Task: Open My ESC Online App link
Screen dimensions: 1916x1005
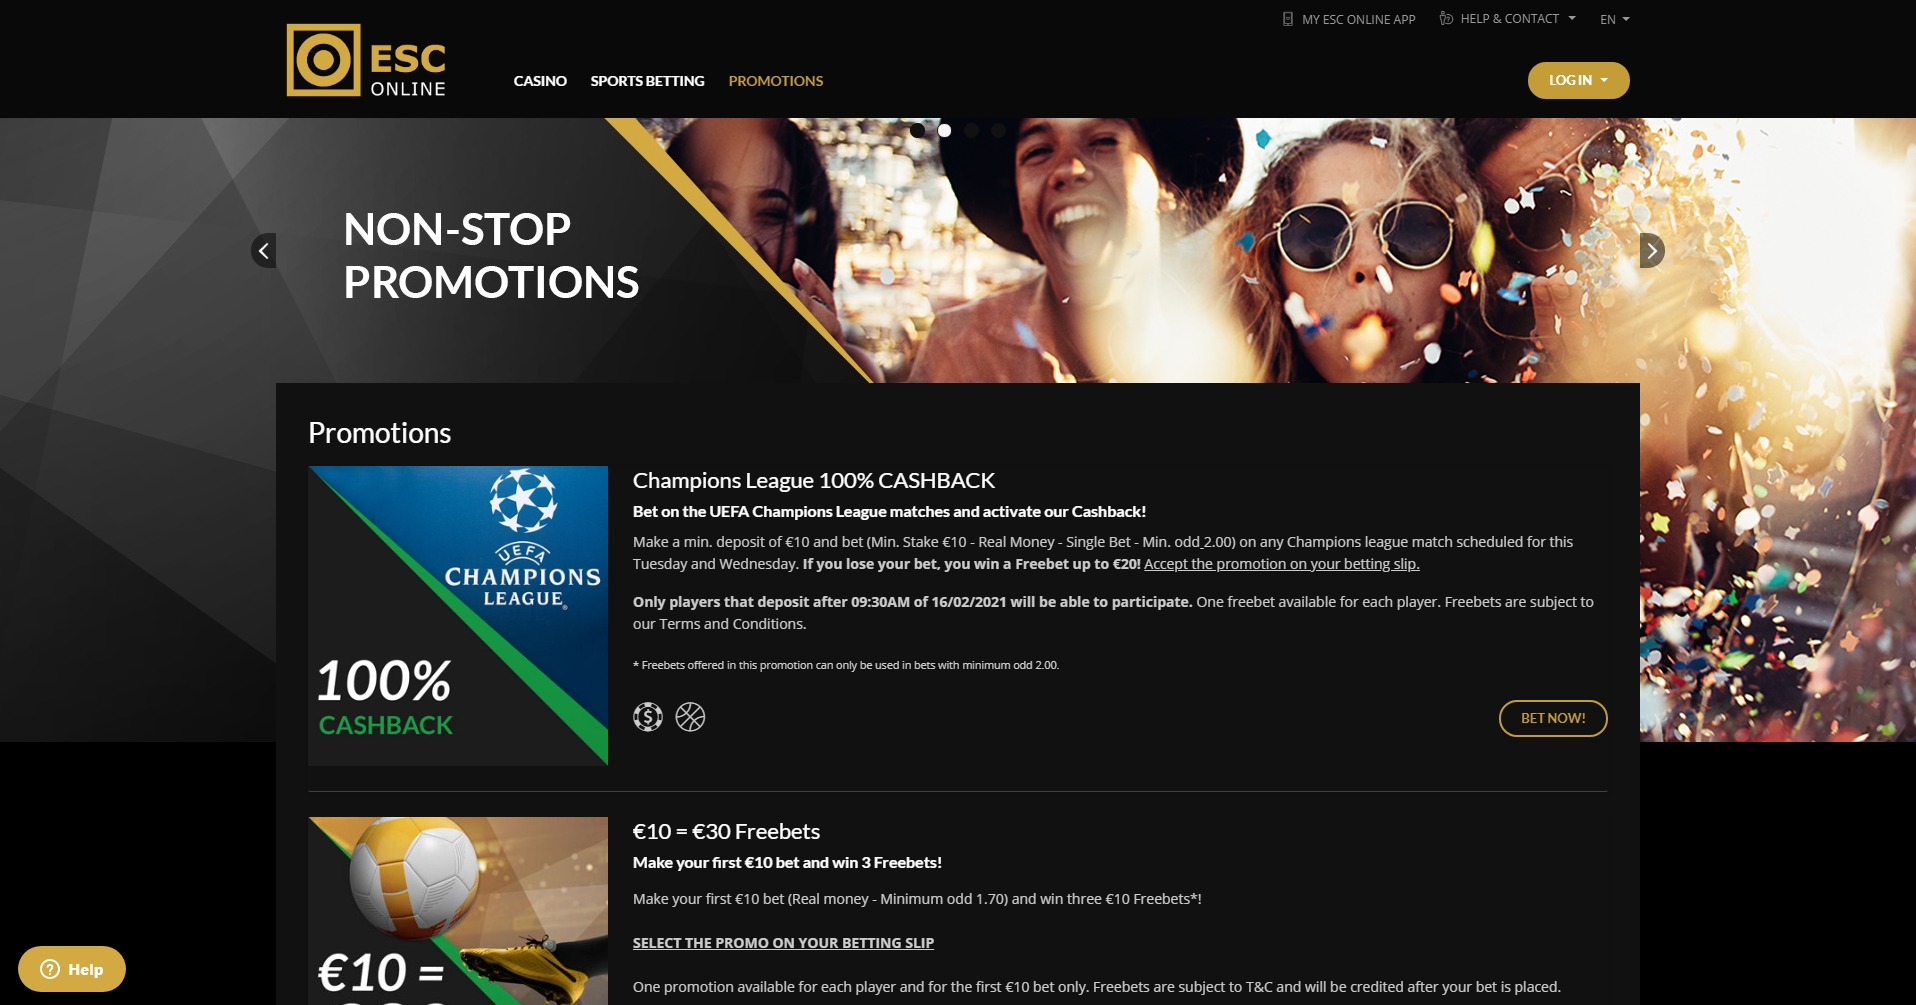Action: tap(1358, 19)
